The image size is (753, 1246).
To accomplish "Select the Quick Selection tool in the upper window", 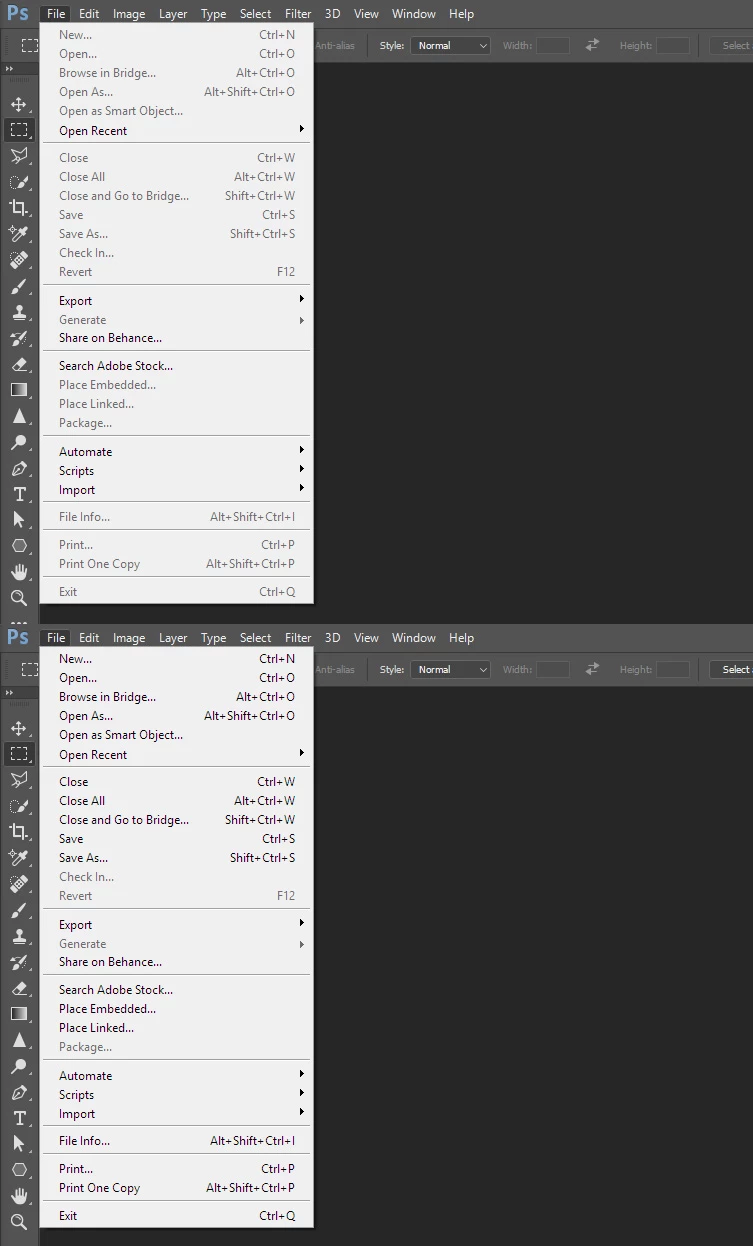I will pos(19,181).
